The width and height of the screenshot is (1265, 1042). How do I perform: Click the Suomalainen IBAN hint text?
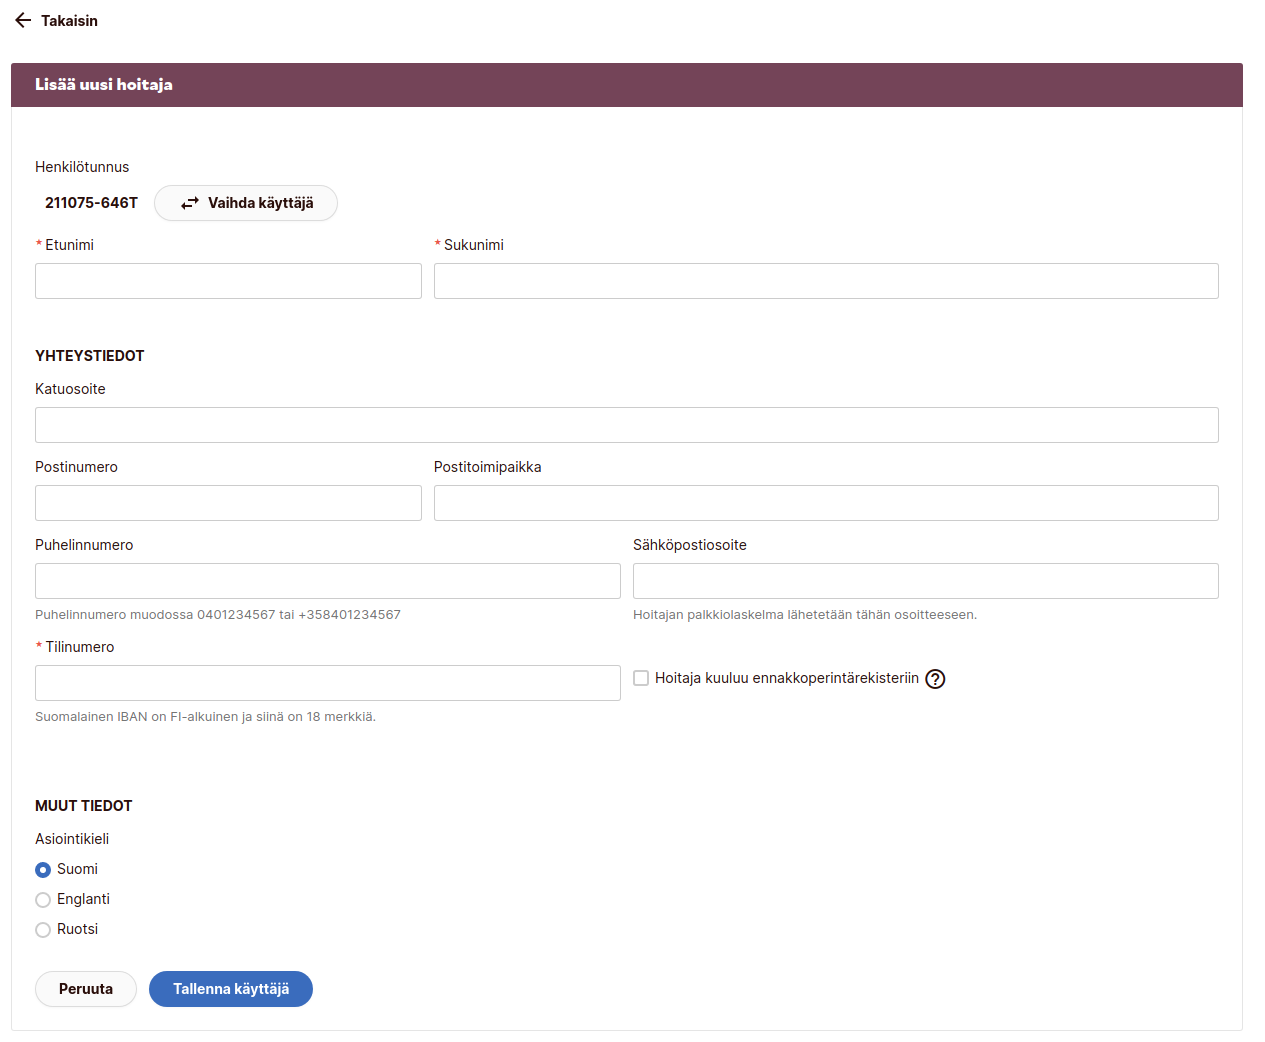click(x=206, y=717)
